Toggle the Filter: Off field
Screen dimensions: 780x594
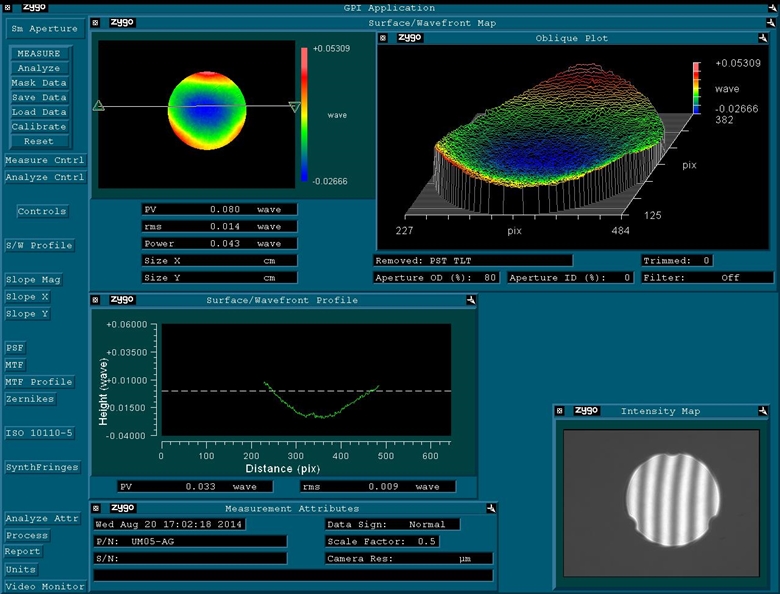pos(707,278)
